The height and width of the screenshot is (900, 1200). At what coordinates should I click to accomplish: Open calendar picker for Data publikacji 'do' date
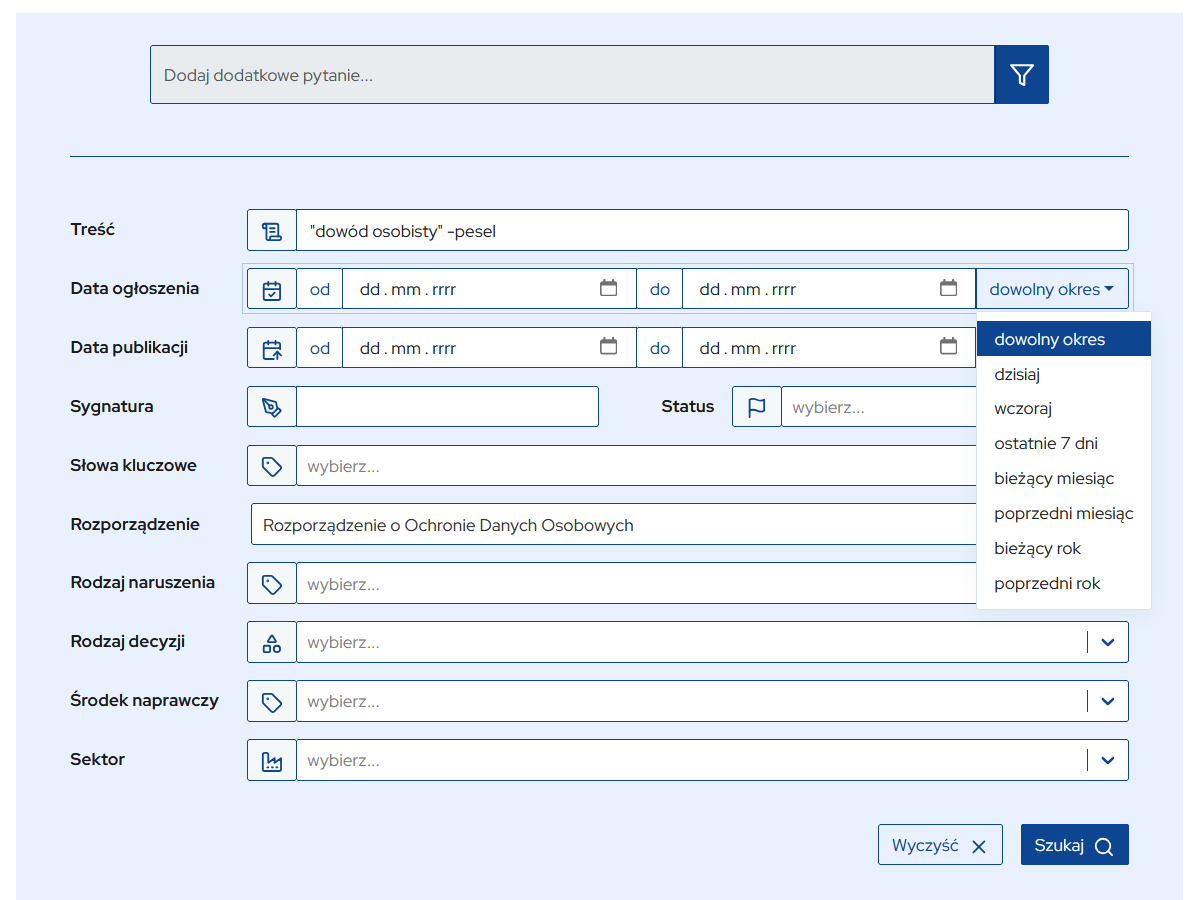click(x=948, y=348)
